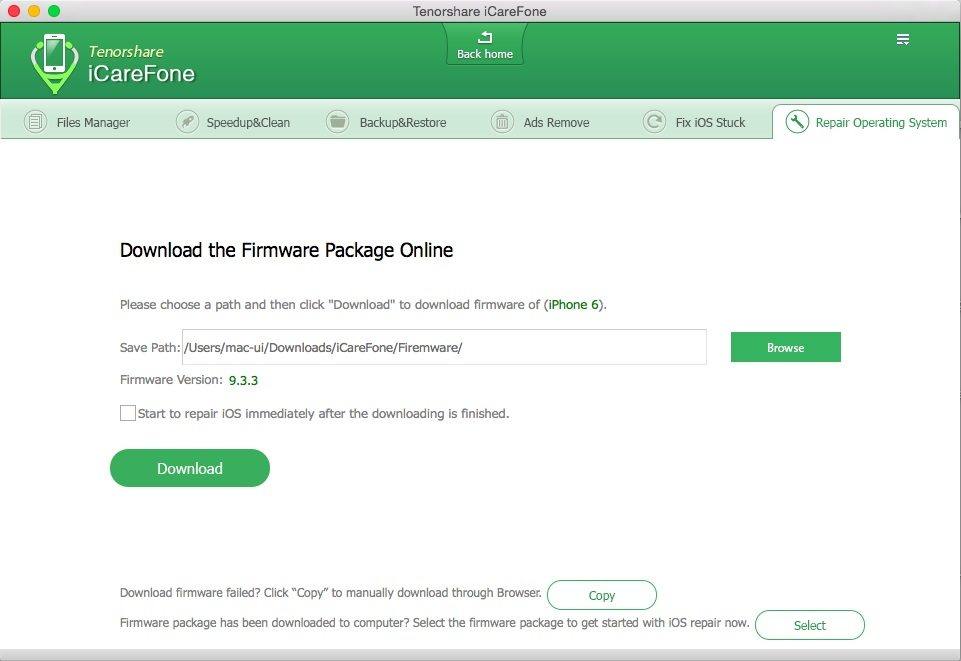Click Browse to choose save path

tap(786, 347)
